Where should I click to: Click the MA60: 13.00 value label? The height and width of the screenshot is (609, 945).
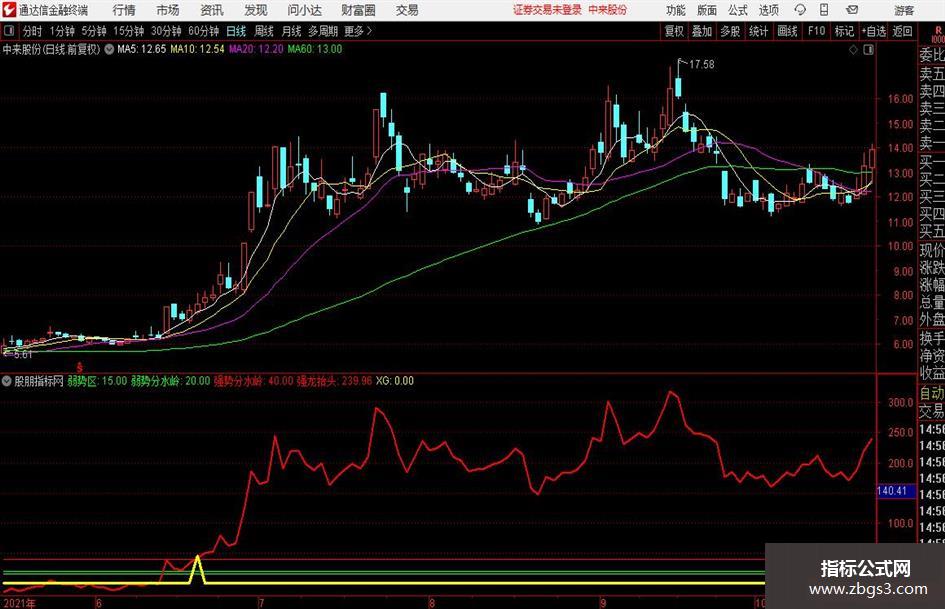tap(315, 49)
